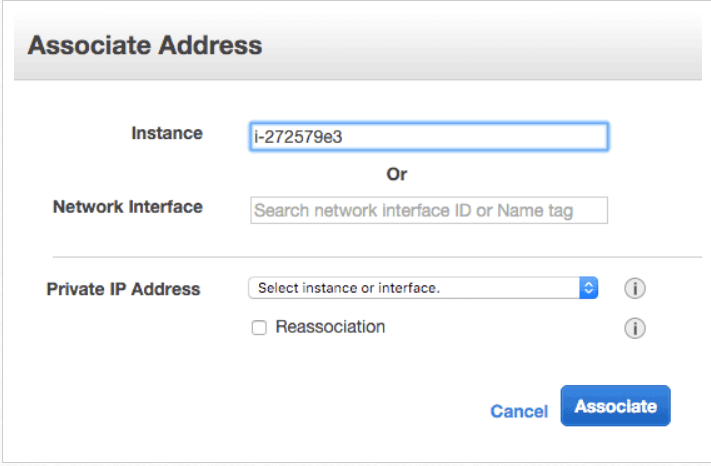Click the Network Interface label
Screen dimensions: 711x466
tap(128, 207)
